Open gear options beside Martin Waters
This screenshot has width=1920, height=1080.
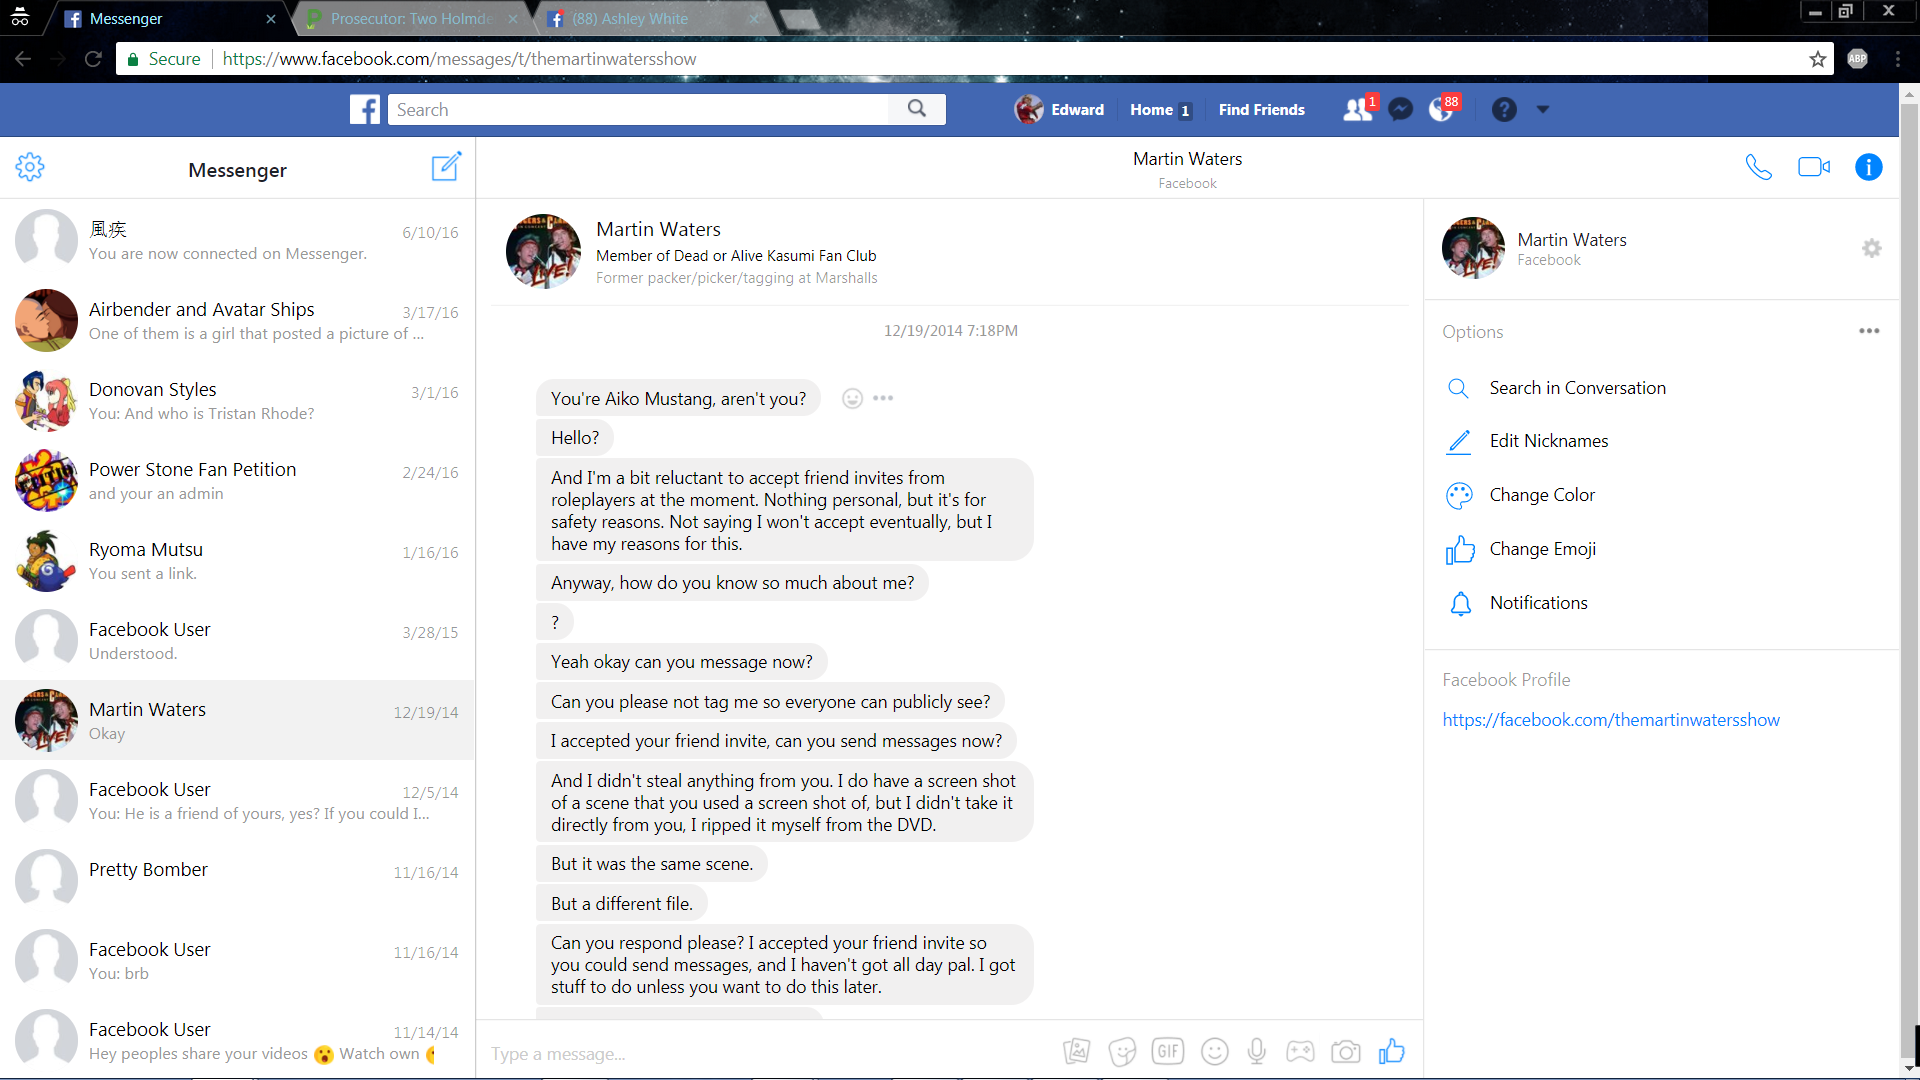[1872, 248]
